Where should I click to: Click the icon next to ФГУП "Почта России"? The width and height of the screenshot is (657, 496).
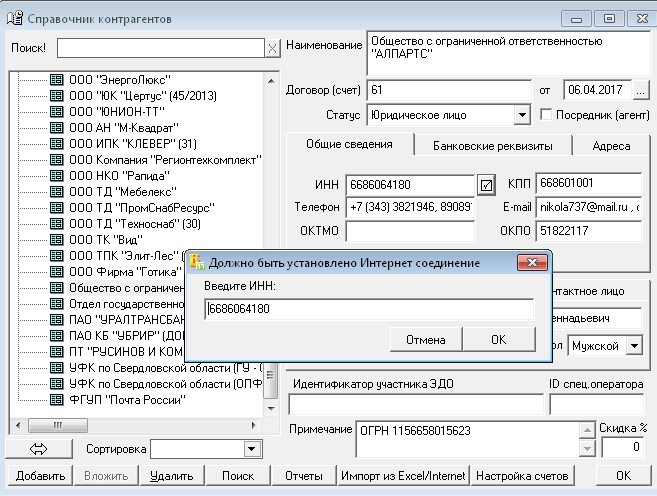point(56,399)
